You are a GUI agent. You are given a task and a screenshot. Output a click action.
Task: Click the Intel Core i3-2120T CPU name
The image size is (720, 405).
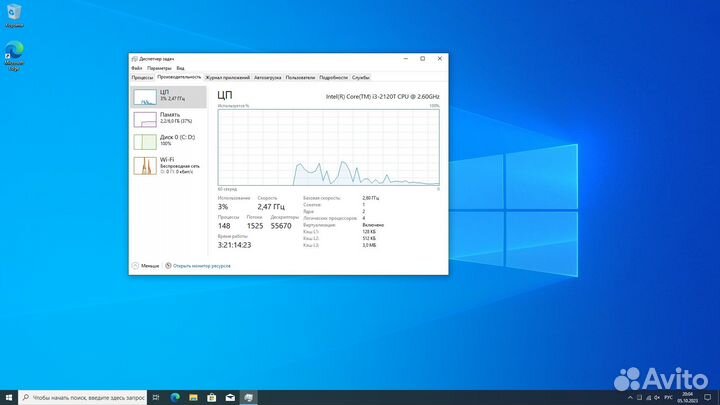[x=382, y=96]
